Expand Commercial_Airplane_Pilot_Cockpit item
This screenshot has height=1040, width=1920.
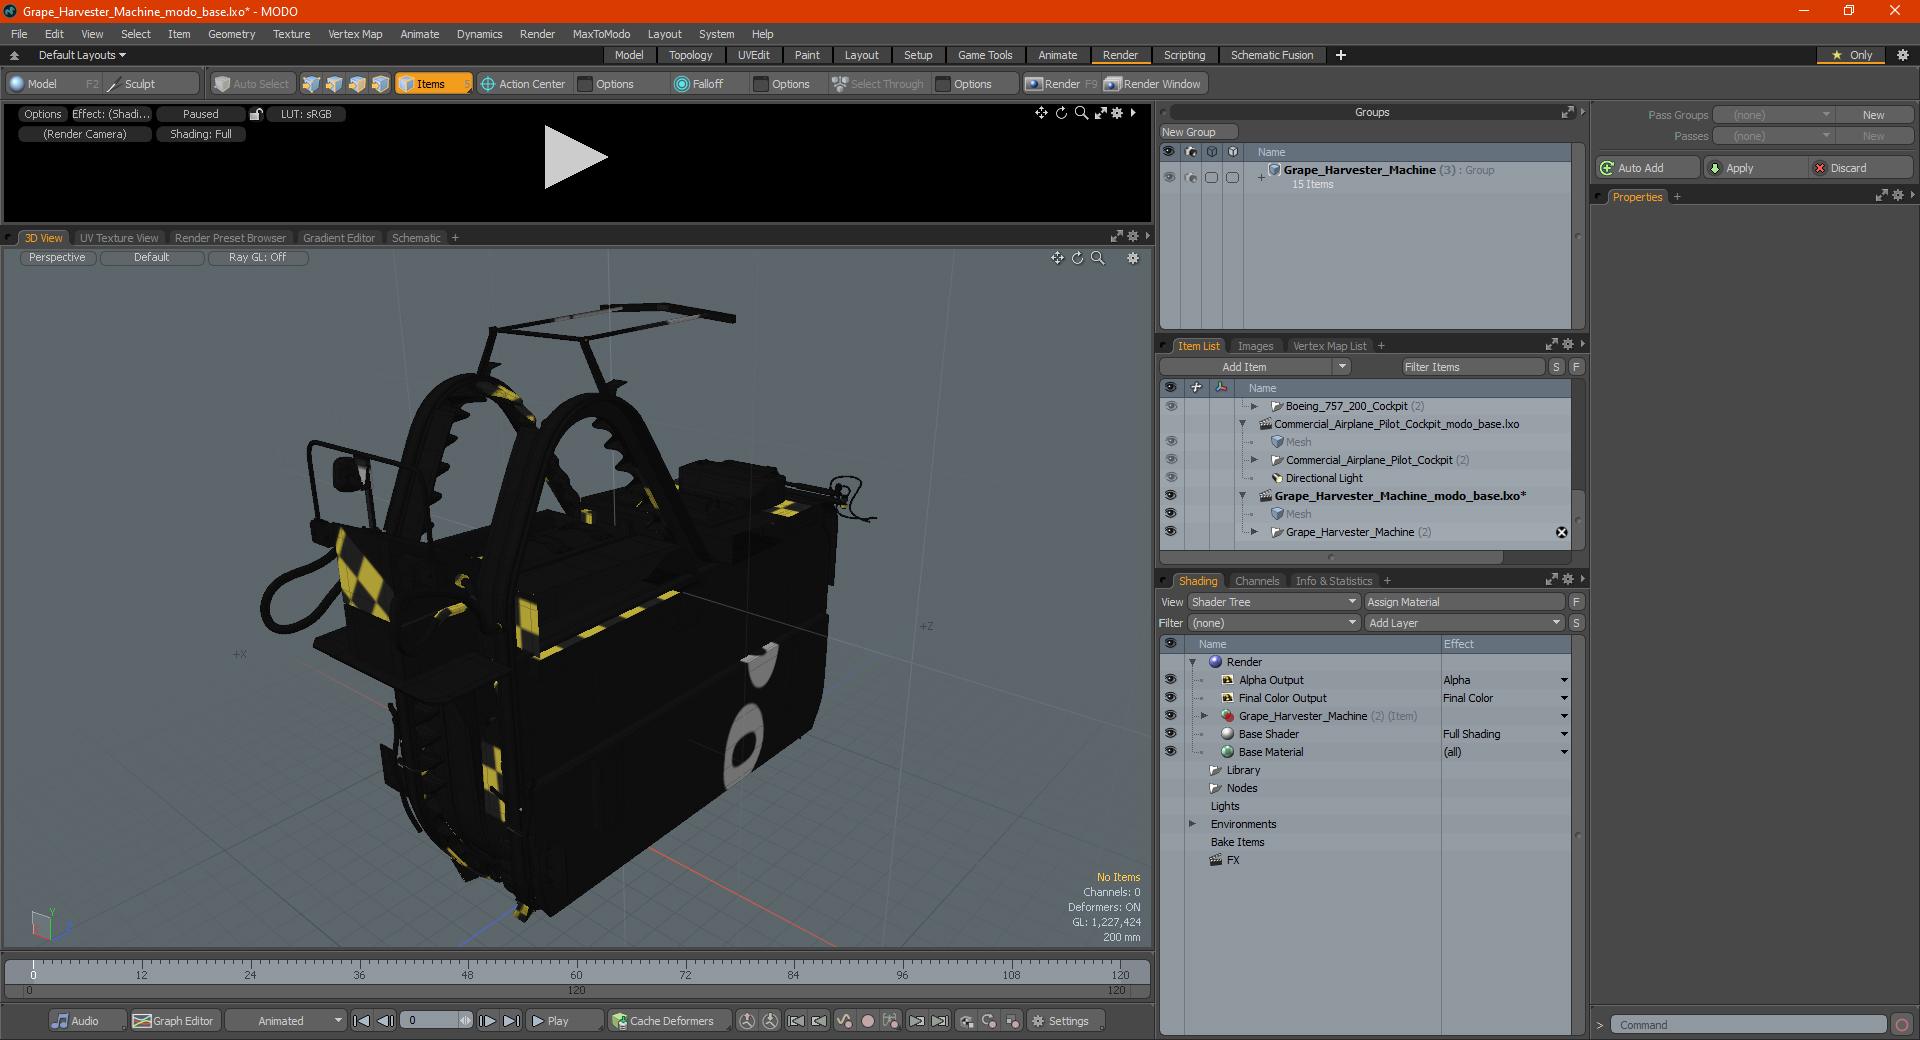coord(1254,460)
